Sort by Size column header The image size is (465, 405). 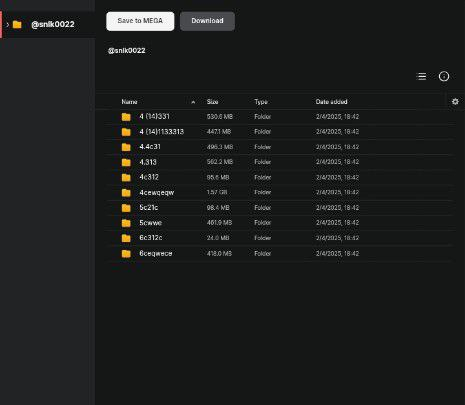pyautogui.click(x=212, y=102)
